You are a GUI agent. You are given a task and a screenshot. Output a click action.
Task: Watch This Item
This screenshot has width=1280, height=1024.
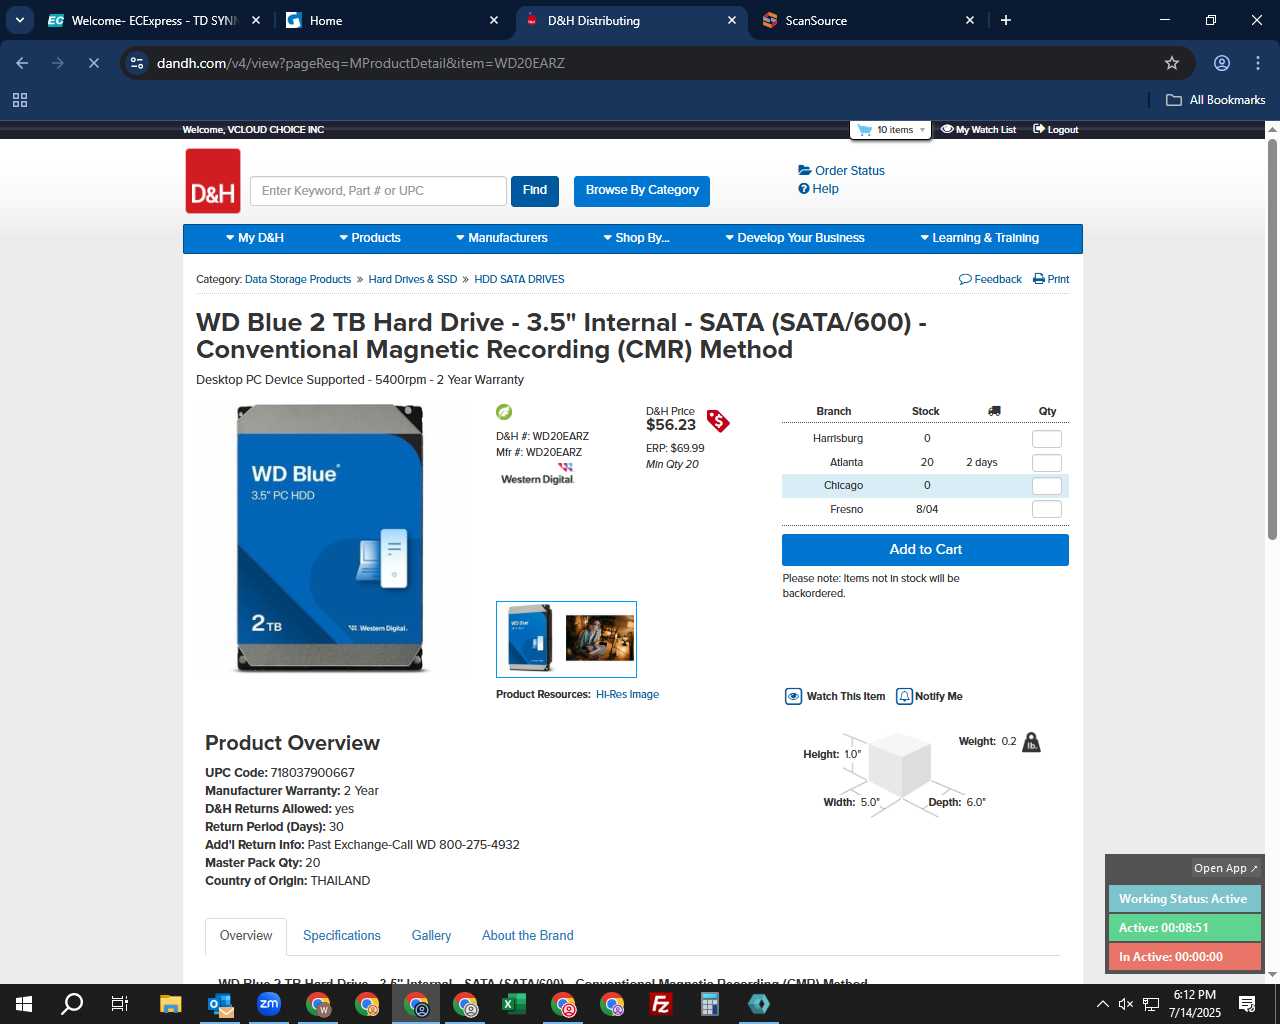pyautogui.click(x=835, y=697)
